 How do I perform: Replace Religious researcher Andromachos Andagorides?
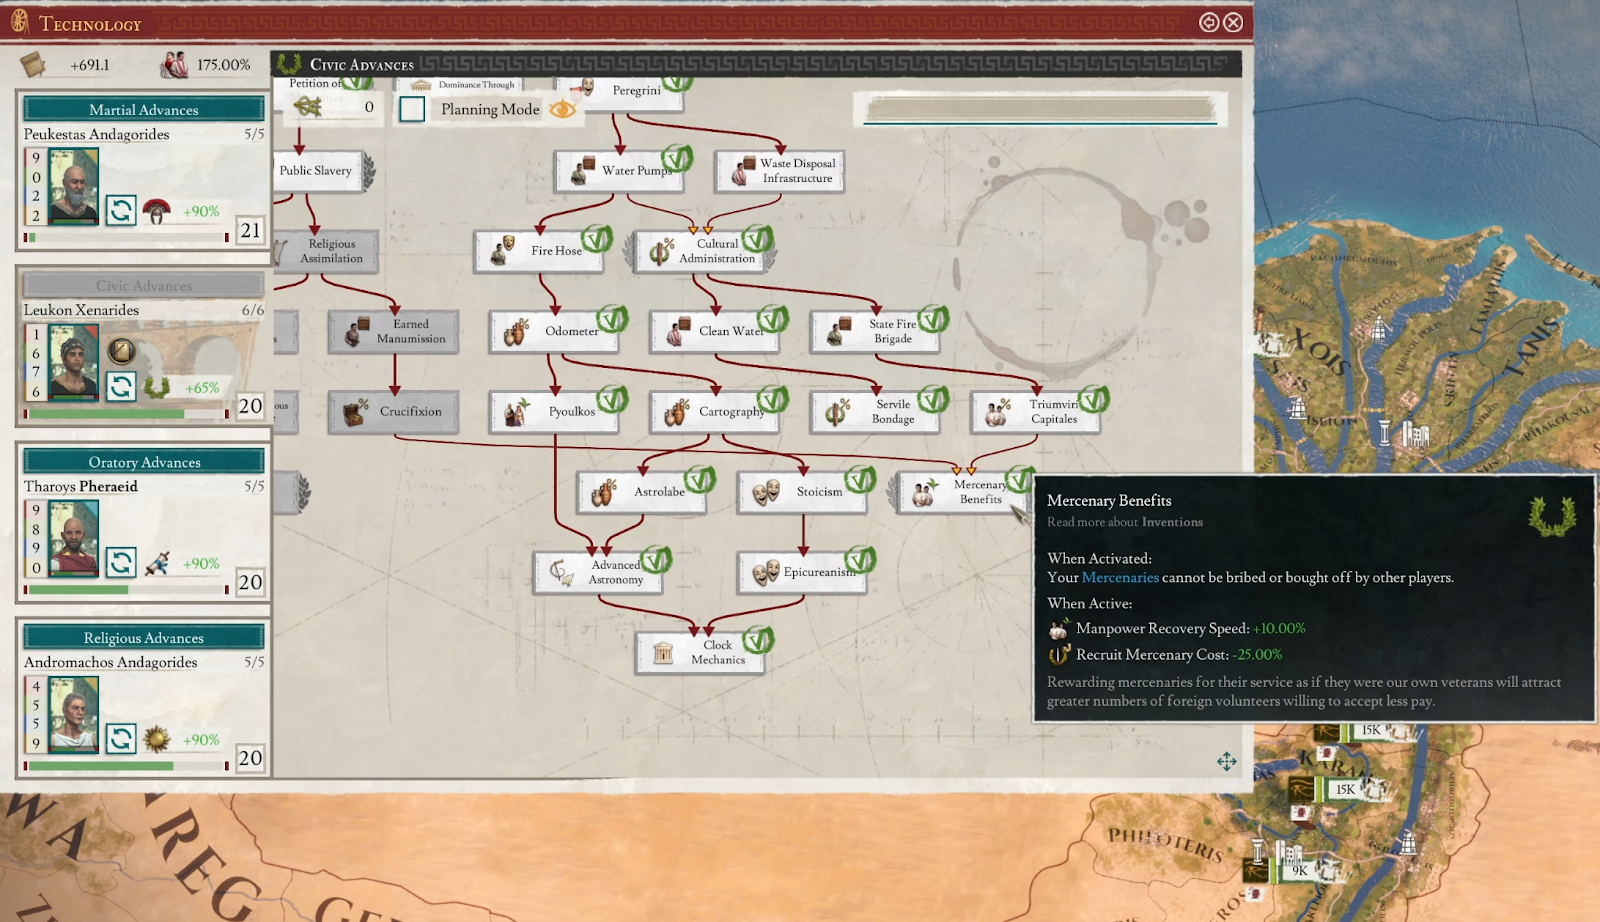pyautogui.click(x=121, y=738)
